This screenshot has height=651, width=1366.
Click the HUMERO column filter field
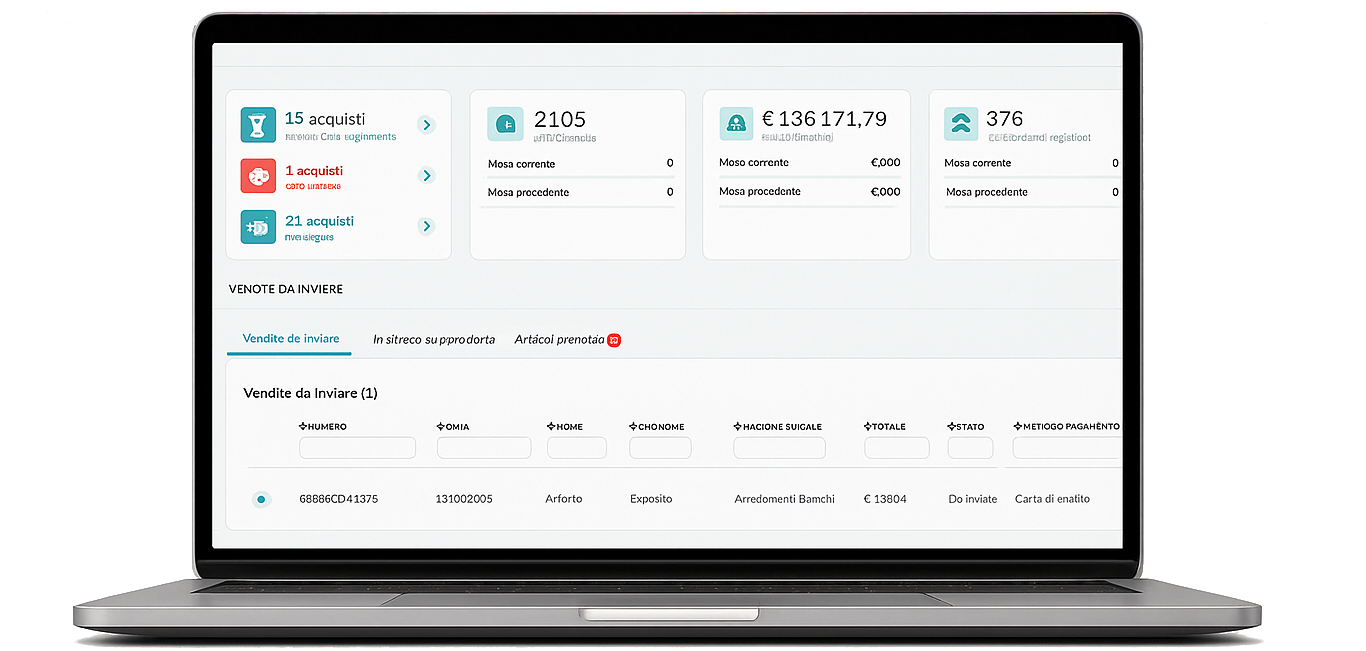click(x=357, y=448)
